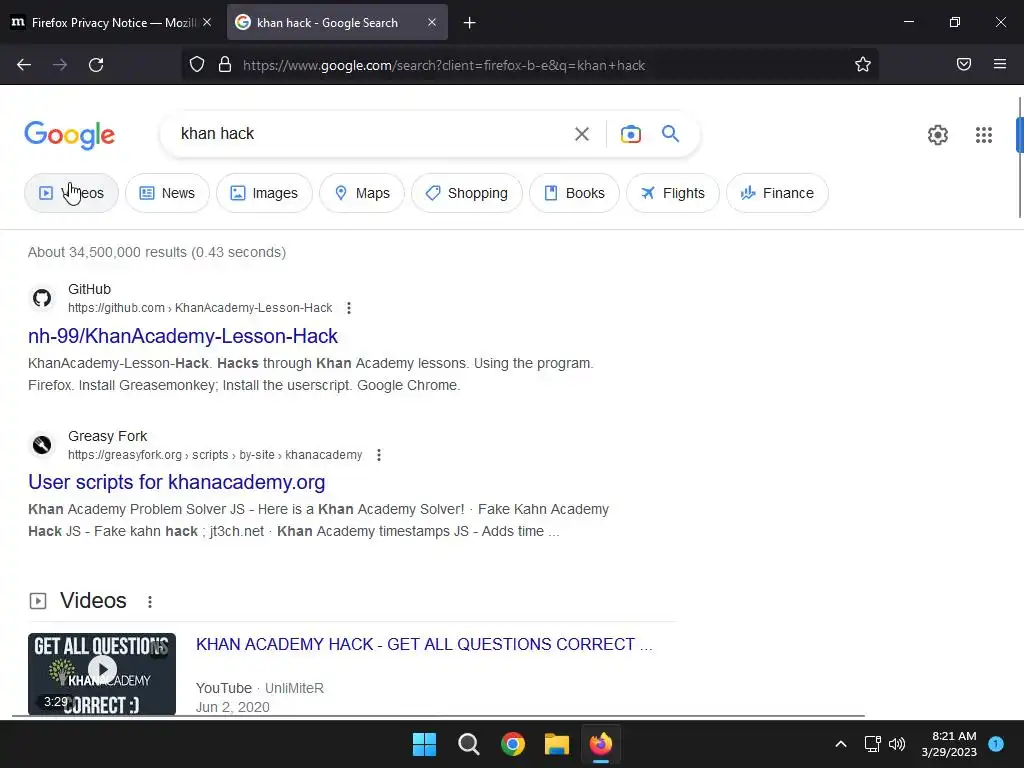Open more options for GitHub result
Screen dimensions: 1024x768
(349, 308)
